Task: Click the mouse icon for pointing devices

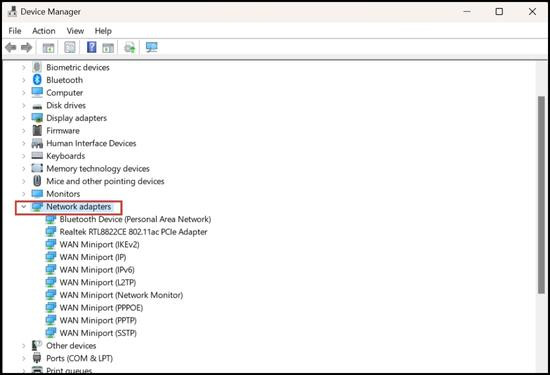Action: 37,181
